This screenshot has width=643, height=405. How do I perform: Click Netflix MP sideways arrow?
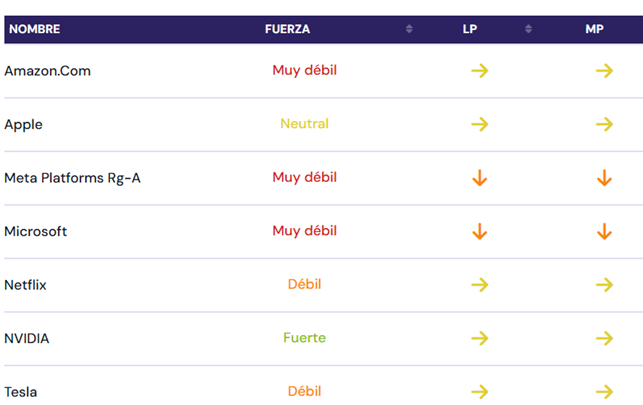pyautogui.click(x=603, y=285)
